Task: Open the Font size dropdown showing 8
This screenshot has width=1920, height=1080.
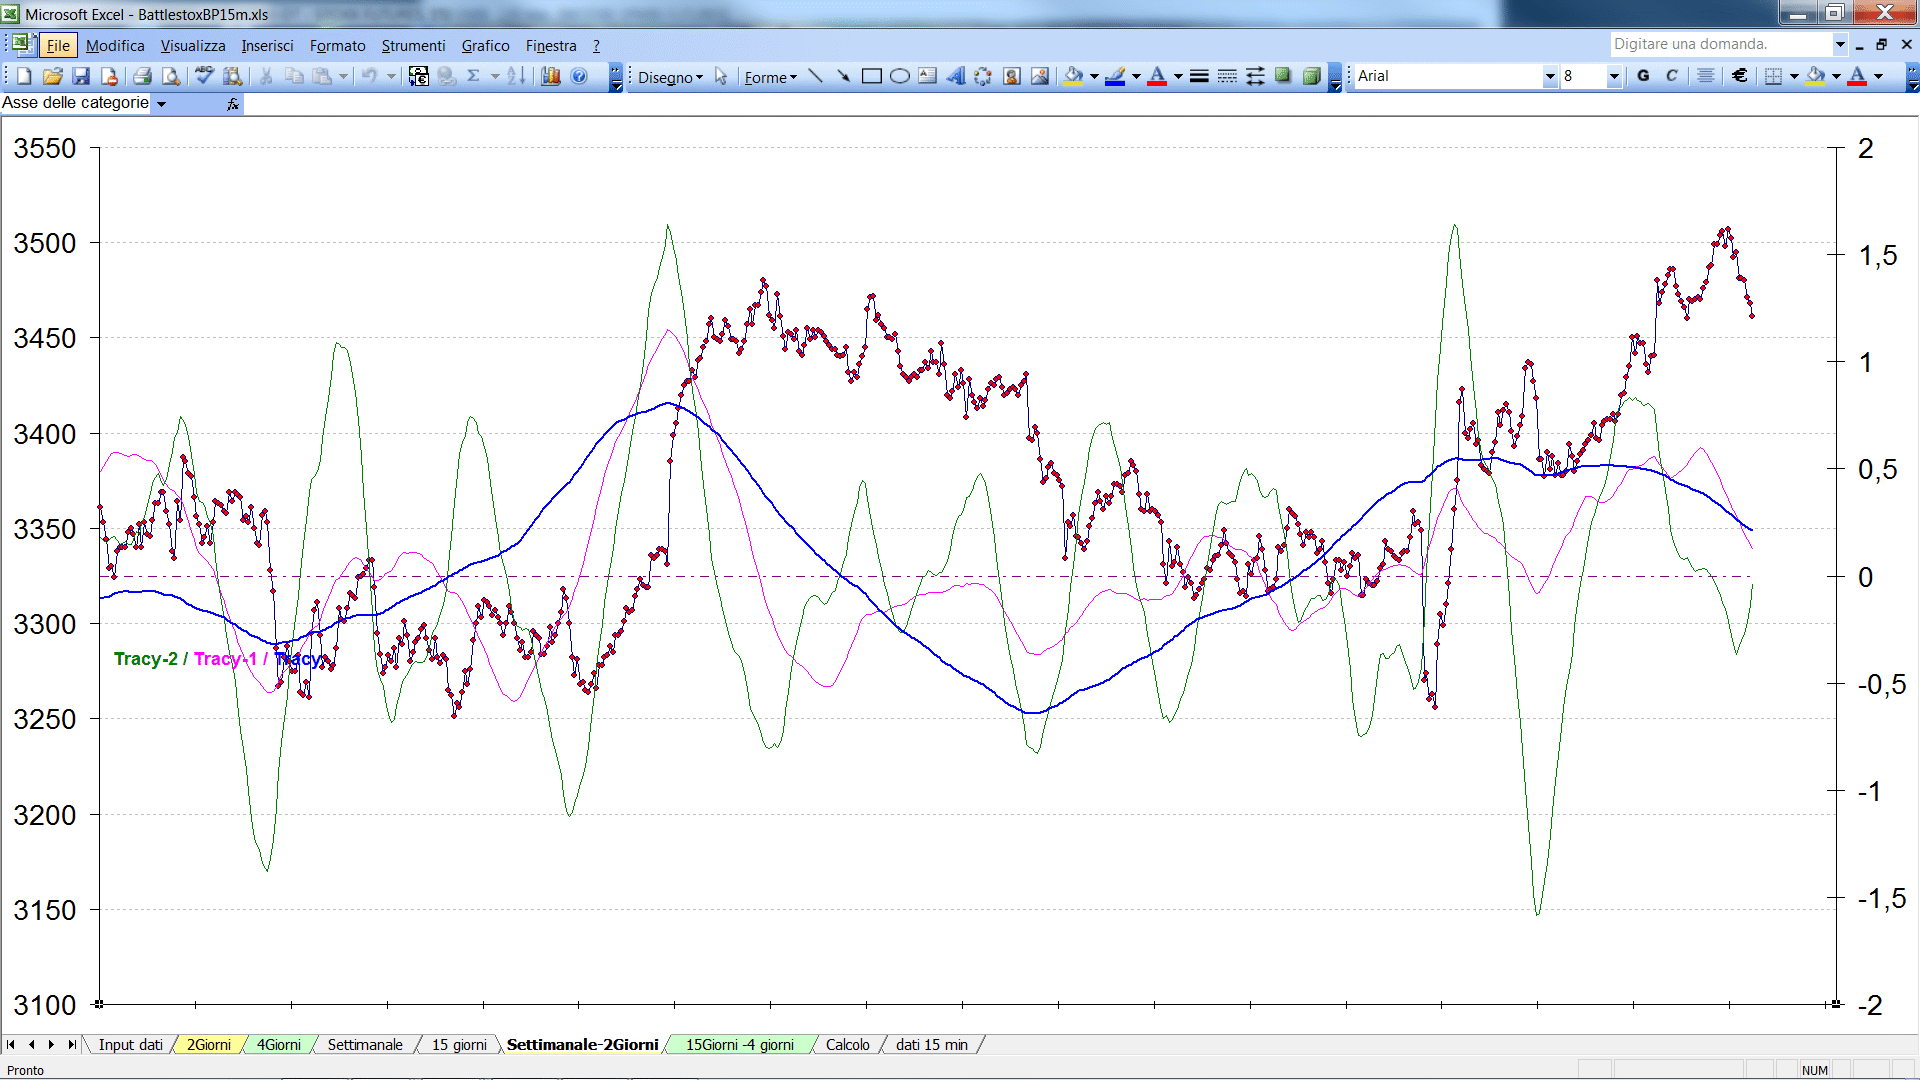Action: (x=1613, y=76)
